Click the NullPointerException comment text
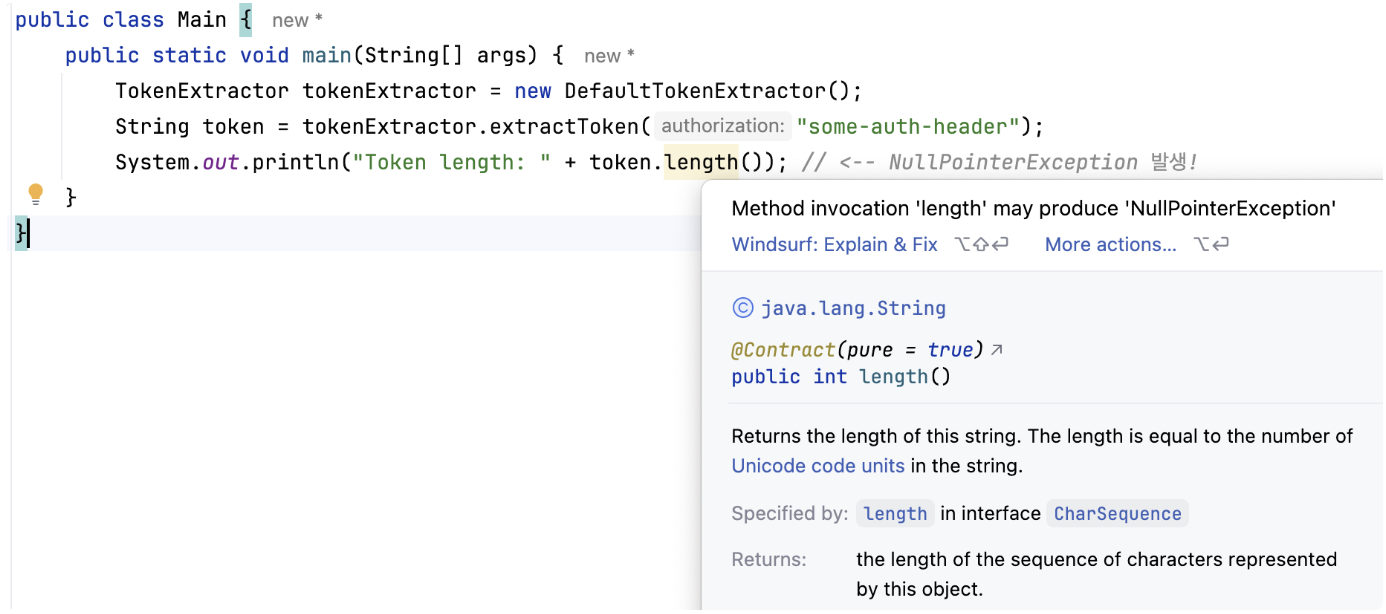The height and width of the screenshot is (614, 1386). point(1012,162)
